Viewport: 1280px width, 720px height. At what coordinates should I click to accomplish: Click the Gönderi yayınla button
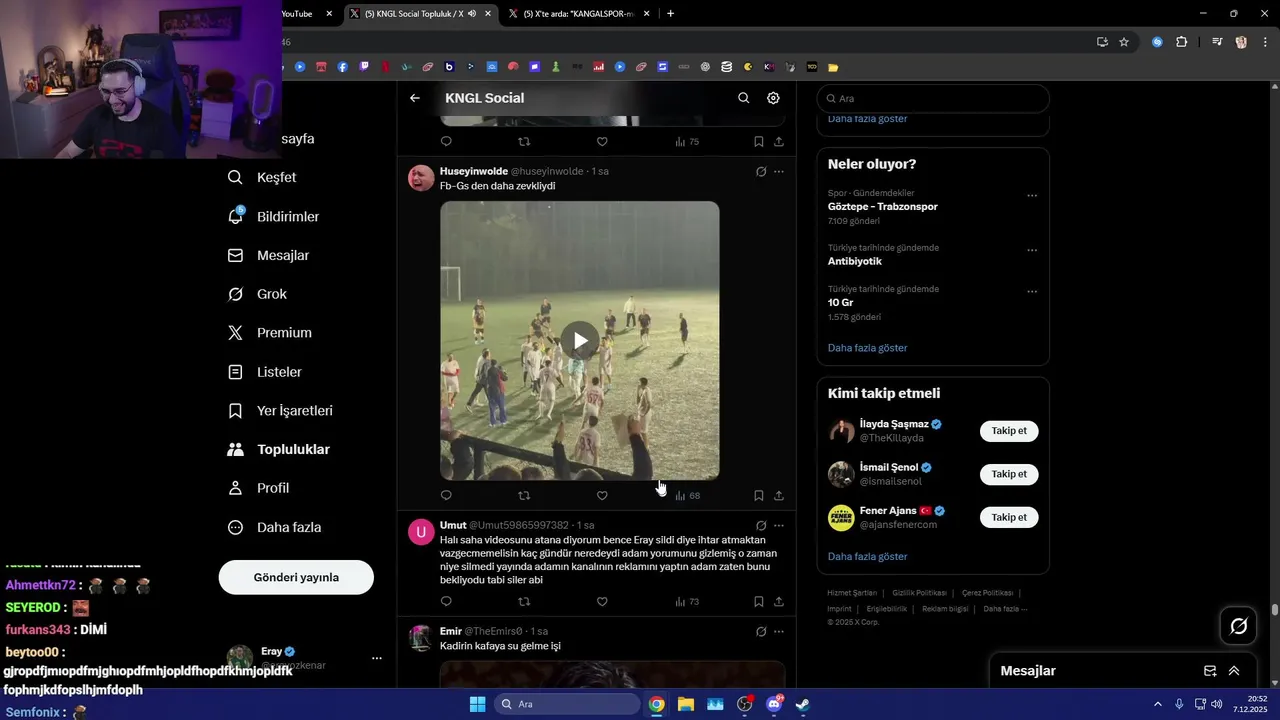coord(296,577)
